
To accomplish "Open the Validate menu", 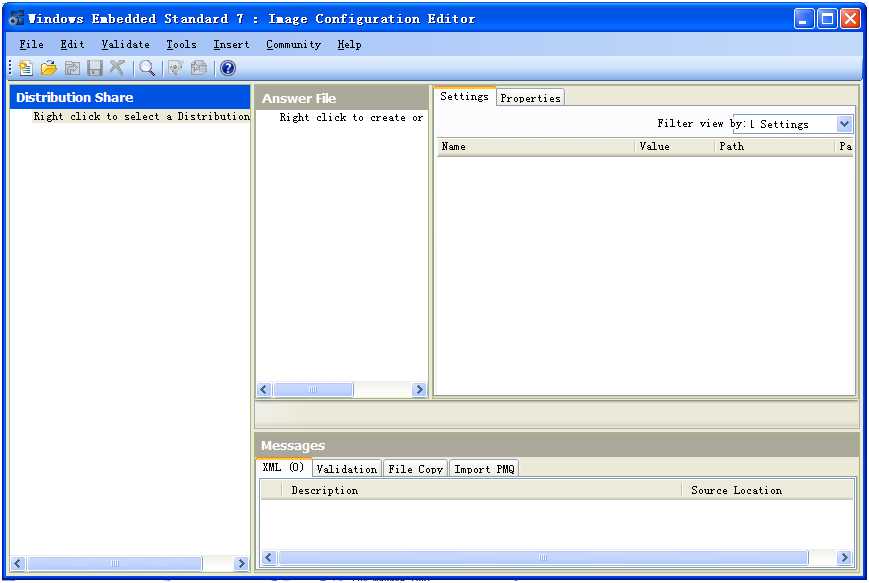I will (x=125, y=44).
